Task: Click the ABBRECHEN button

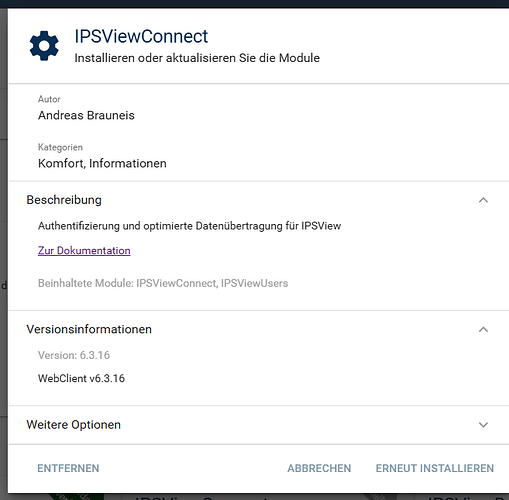Action: click(319, 468)
